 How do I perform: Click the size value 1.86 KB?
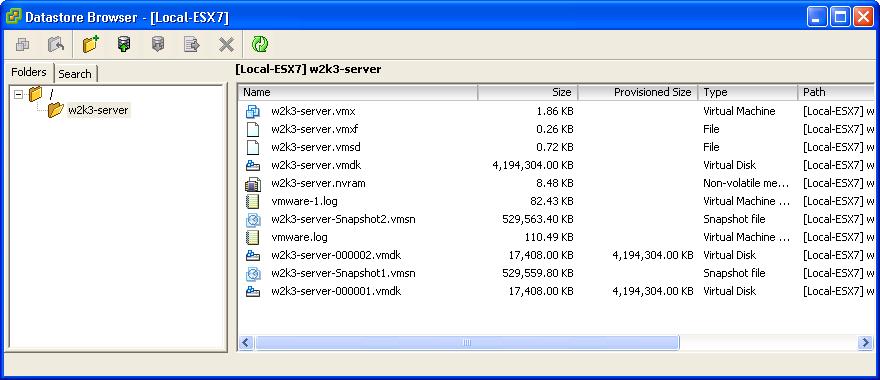tap(554, 111)
